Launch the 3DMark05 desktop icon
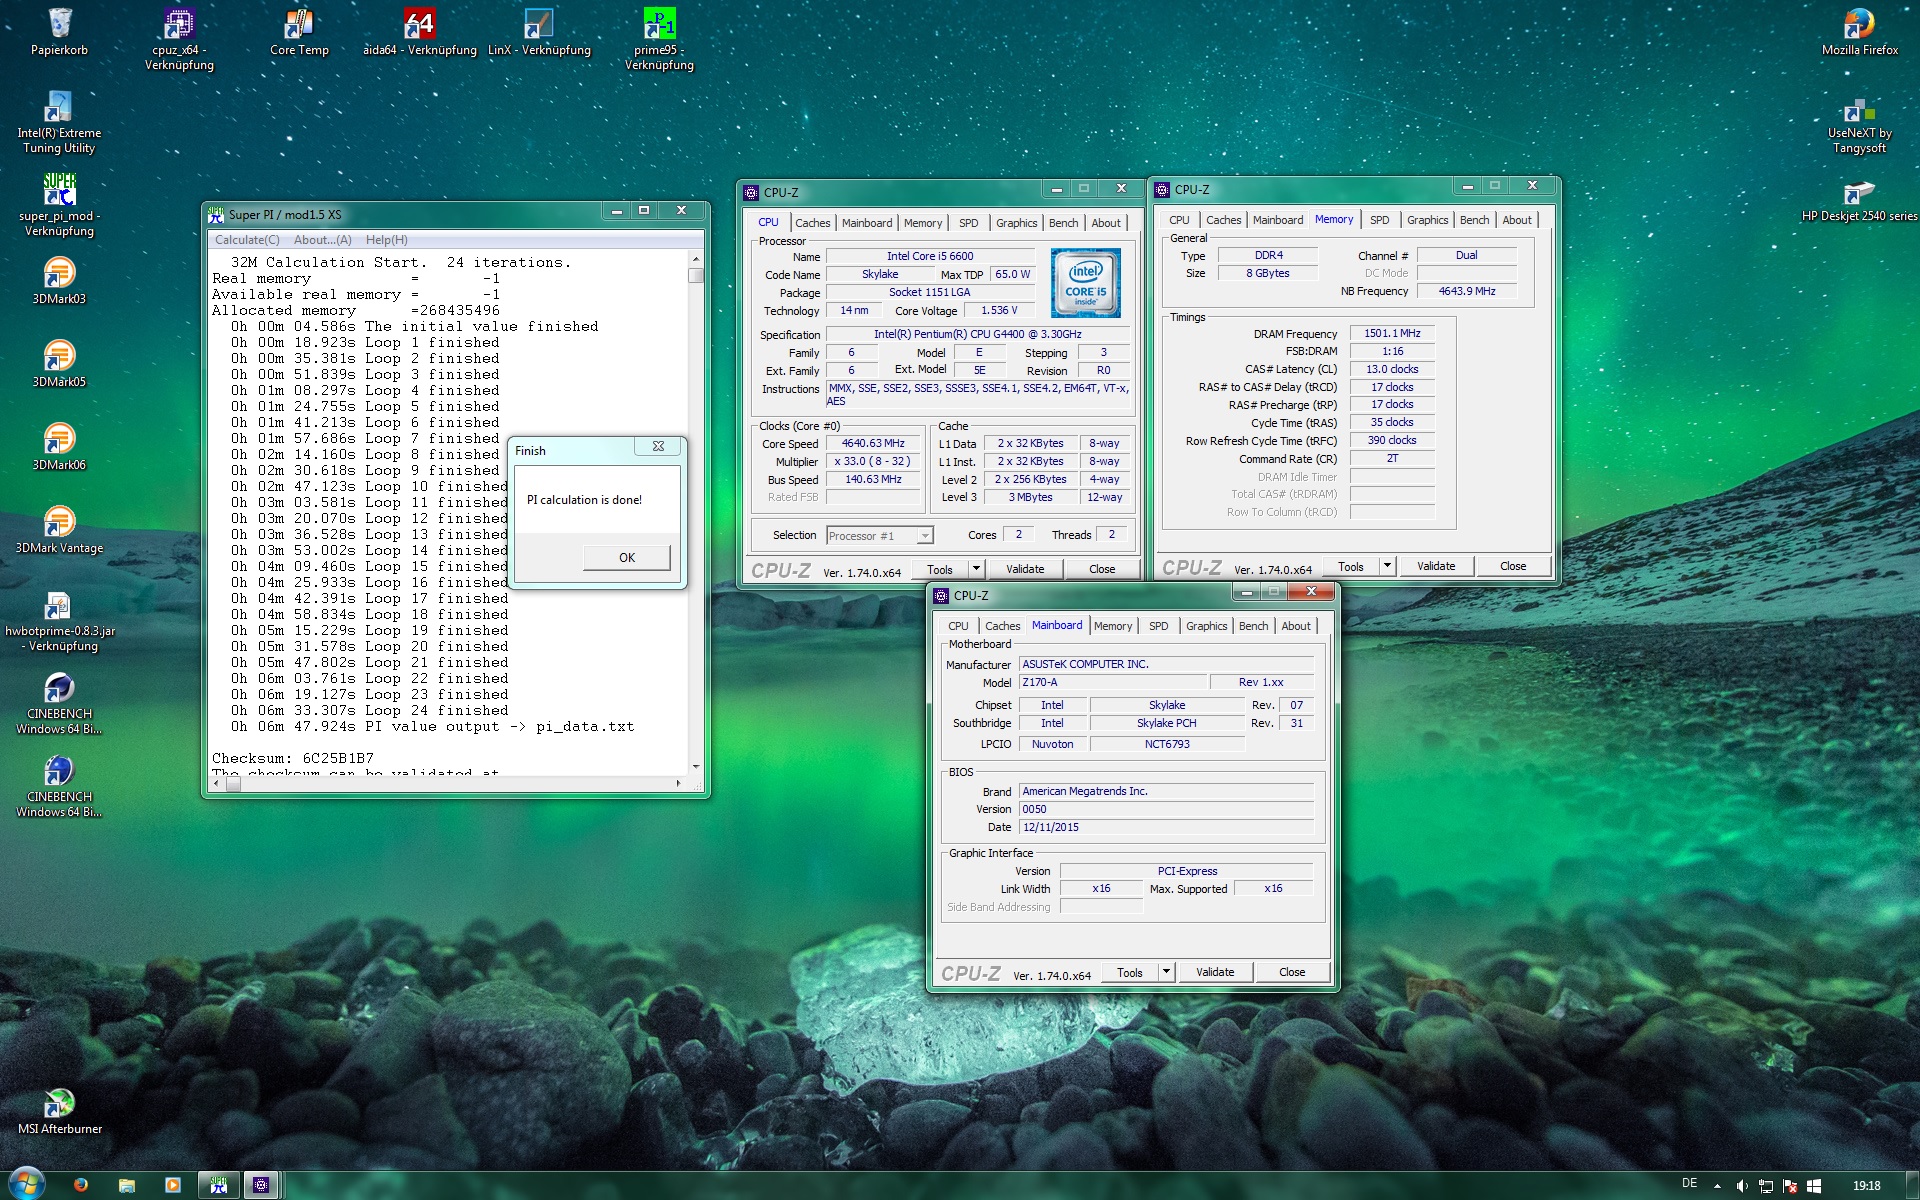Viewport: 1920px width, 1200px height. tap(59, 363)
